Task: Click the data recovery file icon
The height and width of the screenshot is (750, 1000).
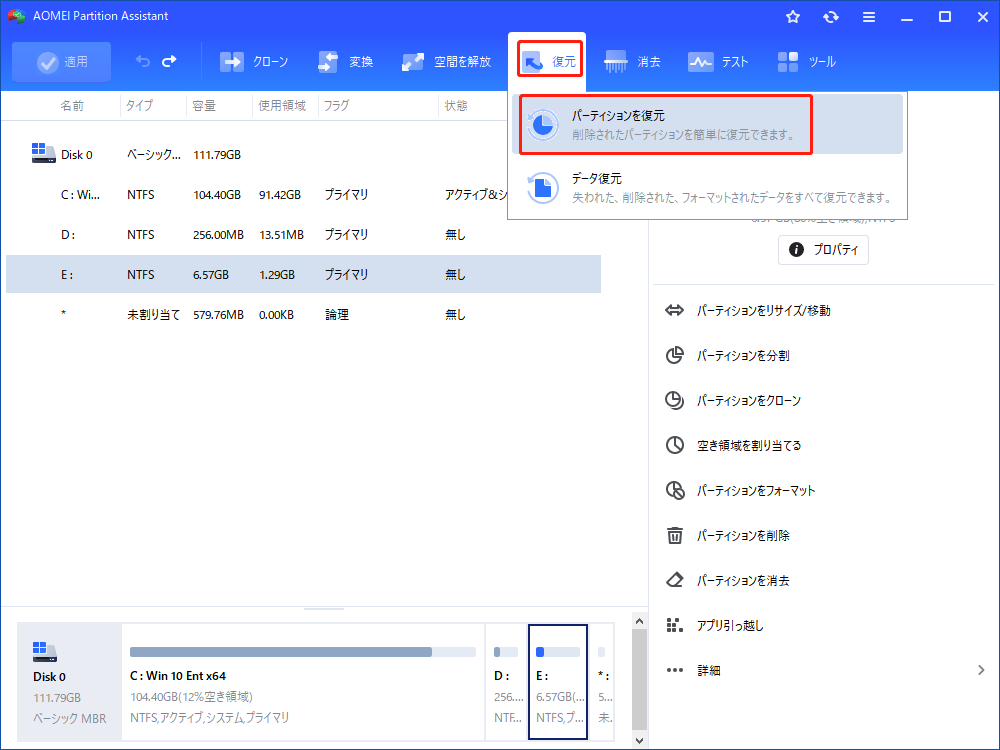Action: pyautogui.click(x=543, y=188)
